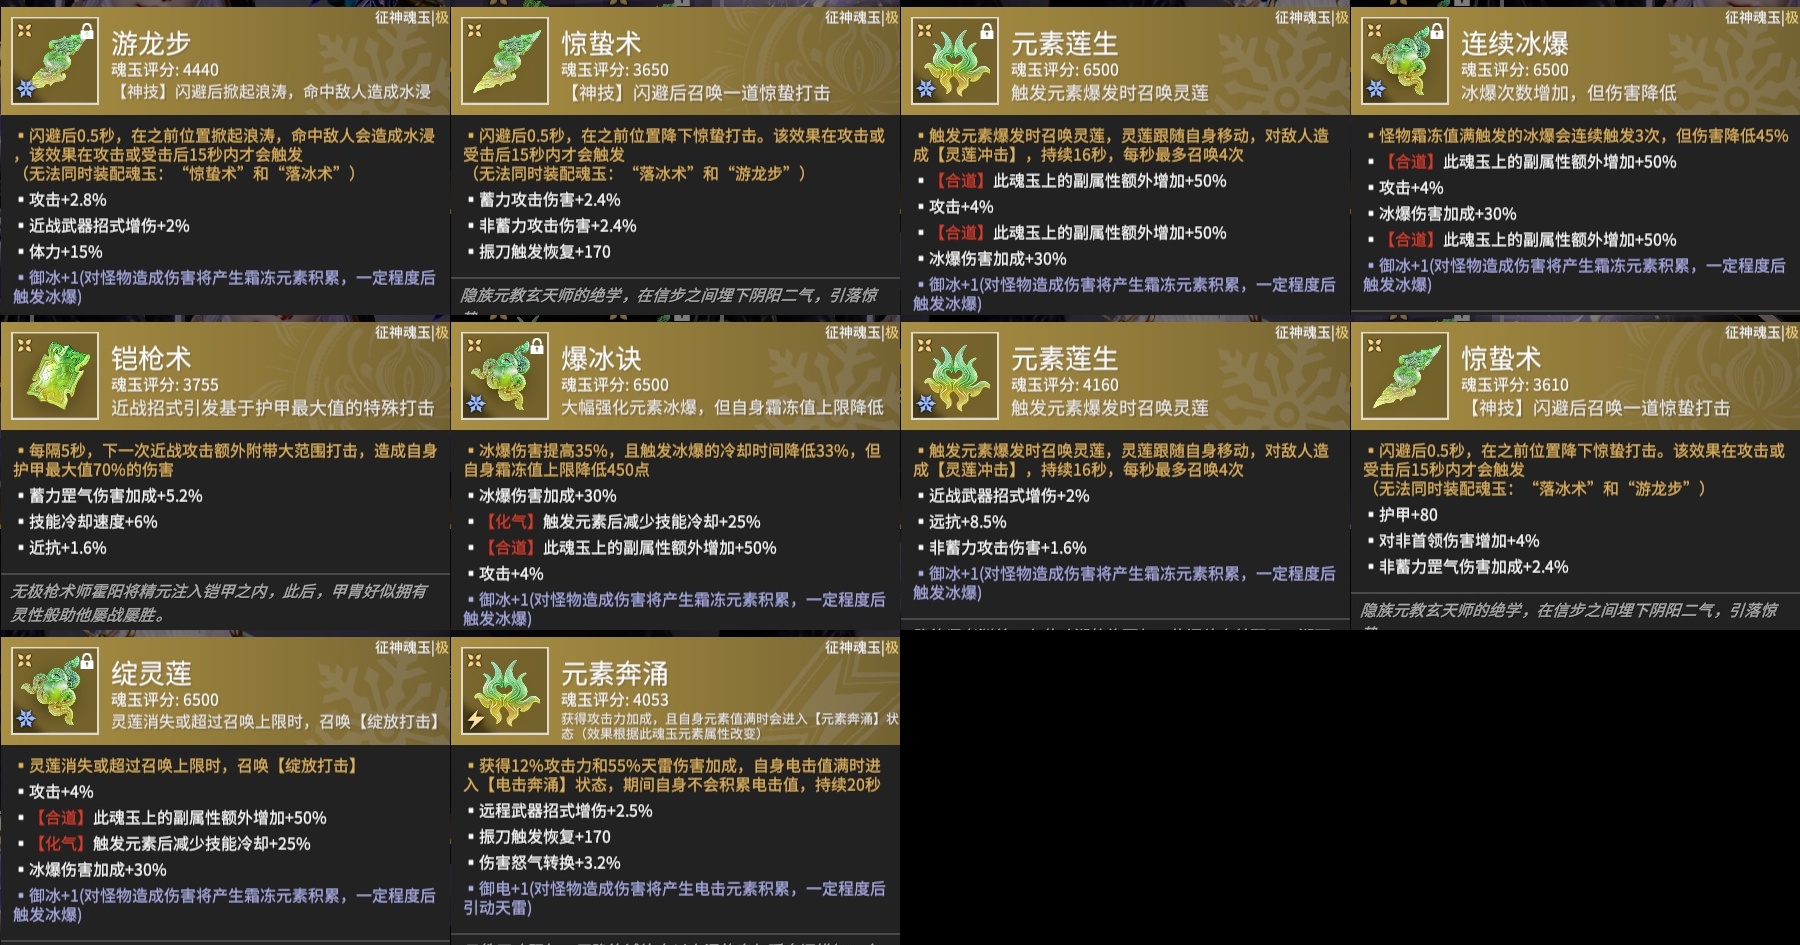Toggle the lock badge on 绽灵莲 icon

87,662
